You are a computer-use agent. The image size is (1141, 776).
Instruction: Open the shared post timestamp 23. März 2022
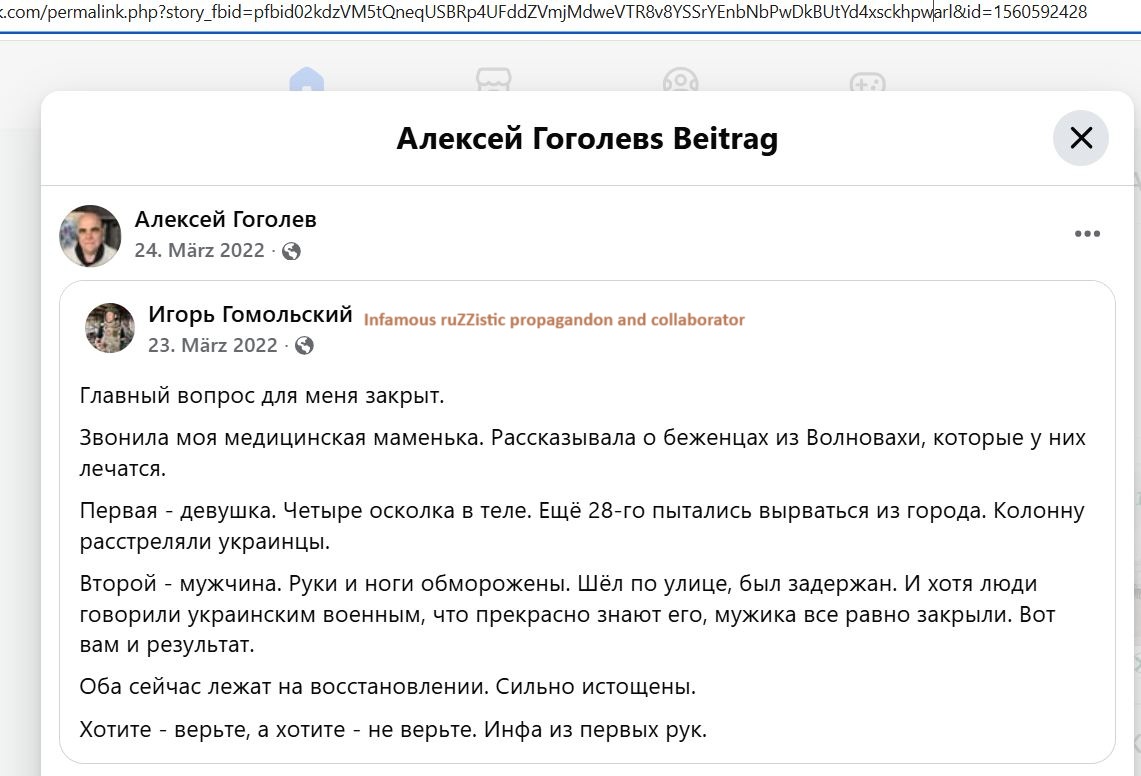[x=213, y=345]
